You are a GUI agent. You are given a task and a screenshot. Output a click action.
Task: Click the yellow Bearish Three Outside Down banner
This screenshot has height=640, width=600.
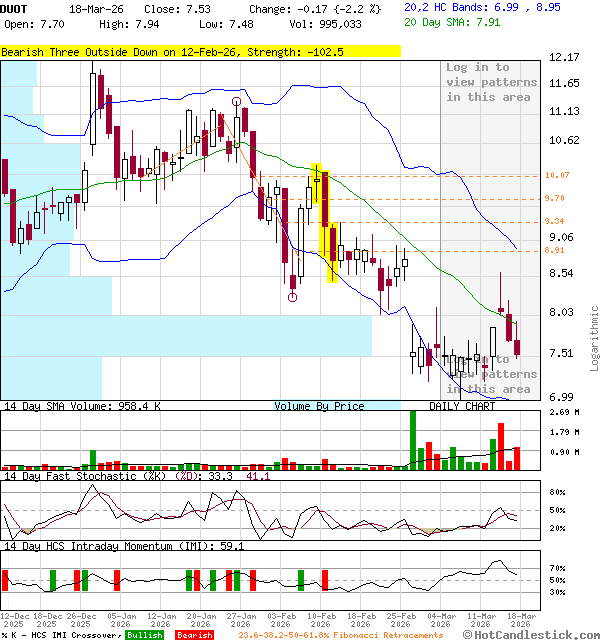[200, 51]
